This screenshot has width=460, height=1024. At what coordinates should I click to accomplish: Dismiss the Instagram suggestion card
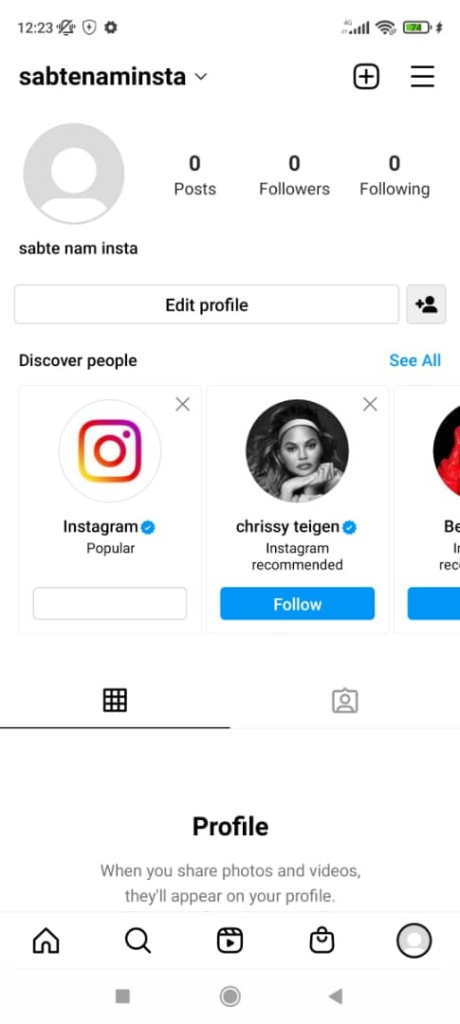[183, 405]
